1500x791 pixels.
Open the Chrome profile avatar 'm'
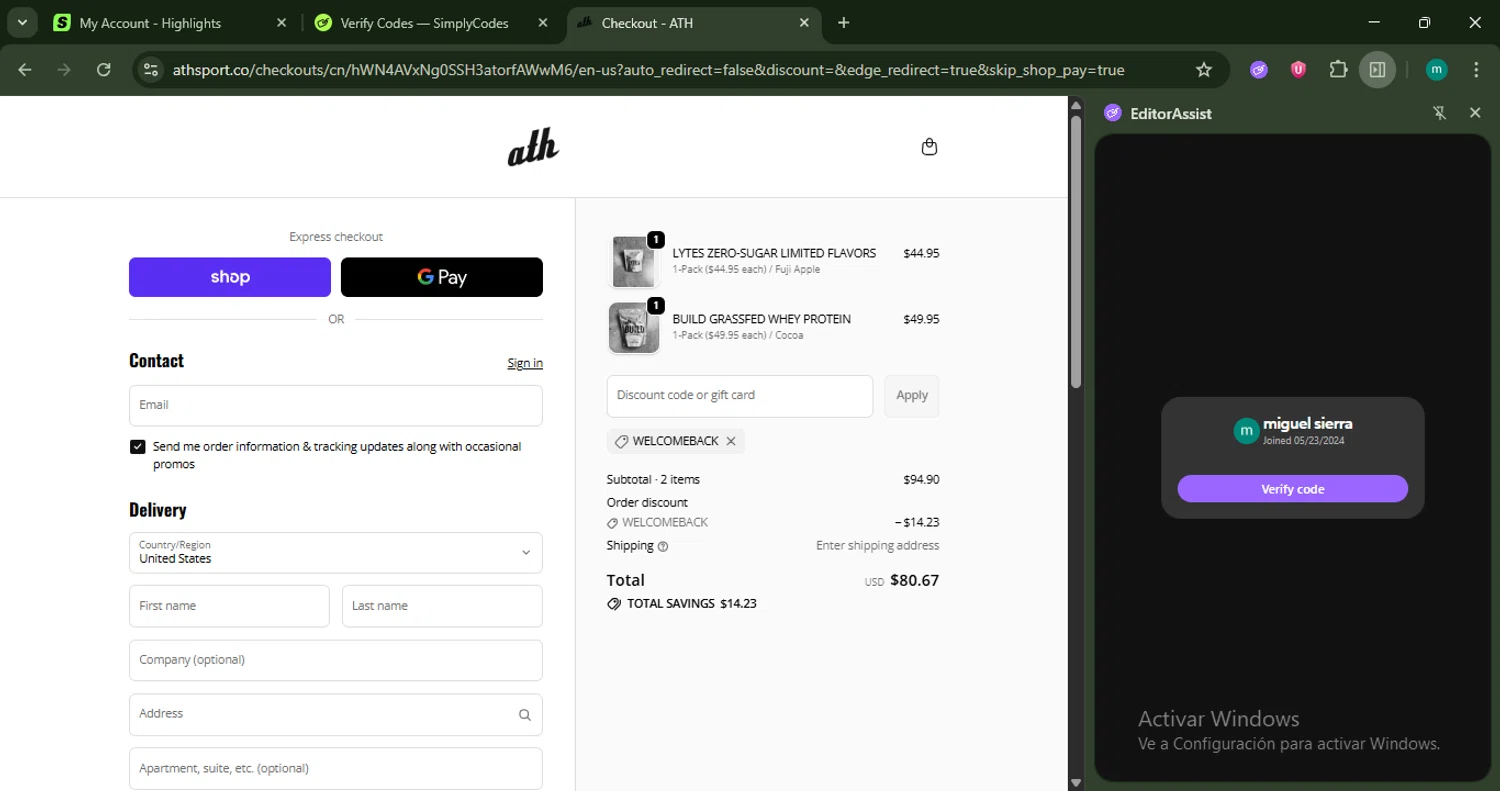pyautogui.click(x=1436, y=70)
